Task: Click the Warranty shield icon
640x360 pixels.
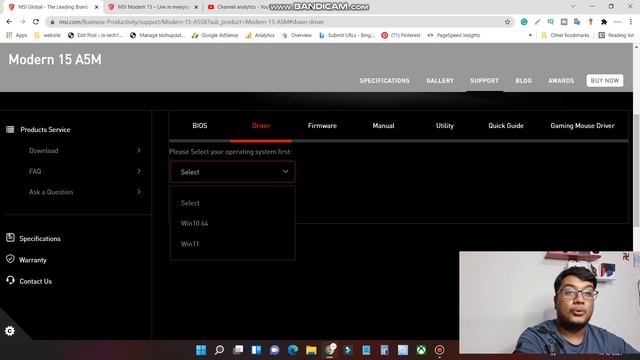Action: pos(10,259)
